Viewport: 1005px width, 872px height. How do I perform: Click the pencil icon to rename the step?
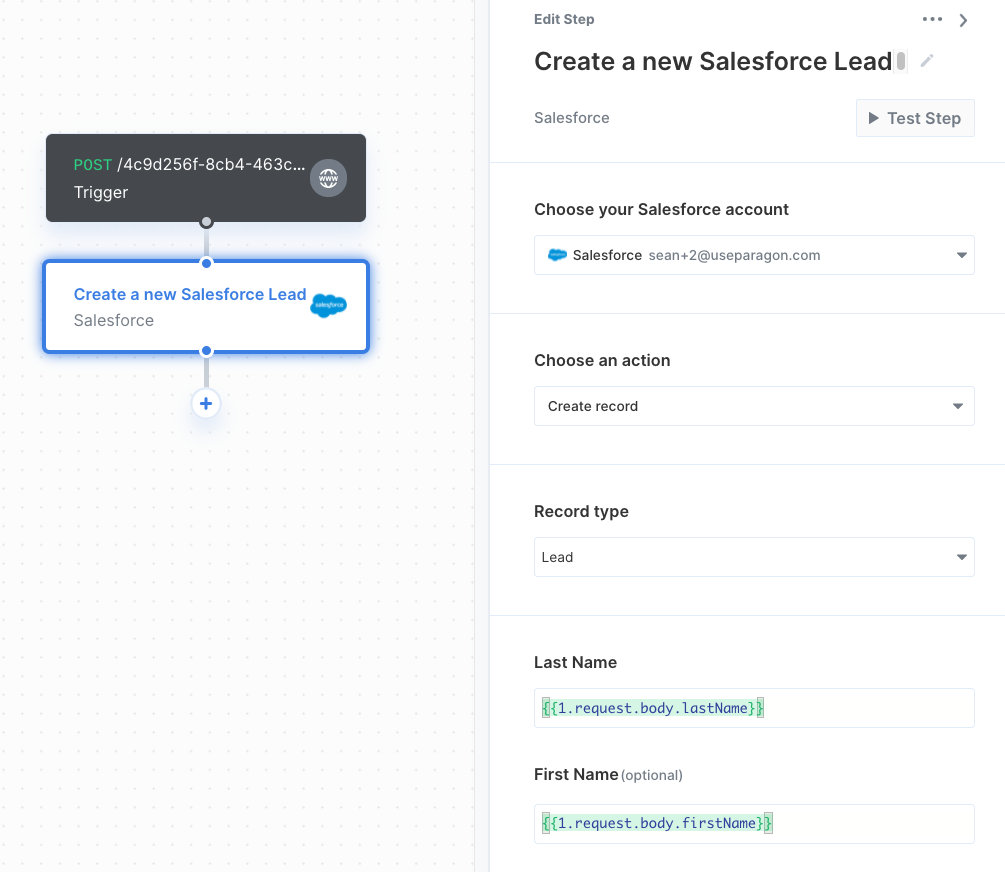tap(926, 61)
